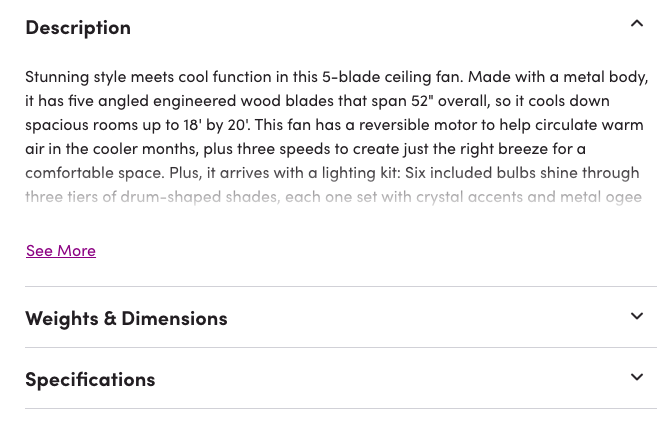This screenshot has height=422, width=671.
Task: Expand the Specifications accordion row
Action: pyautogui.click(x=340, y=379)
